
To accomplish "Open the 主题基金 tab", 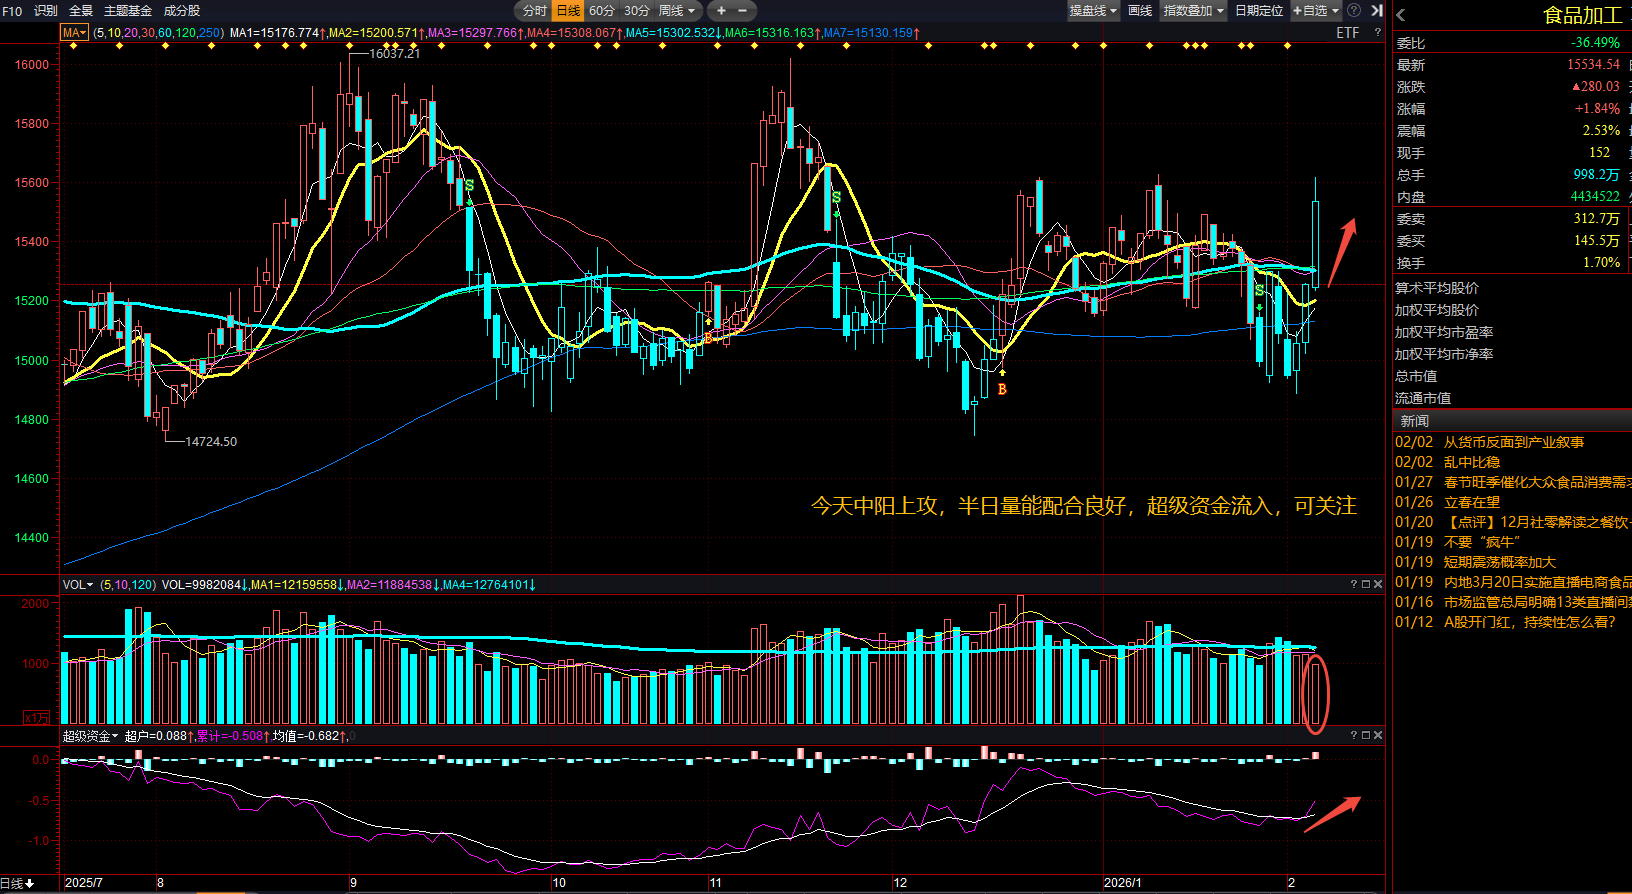I will [x=128, y=11].
